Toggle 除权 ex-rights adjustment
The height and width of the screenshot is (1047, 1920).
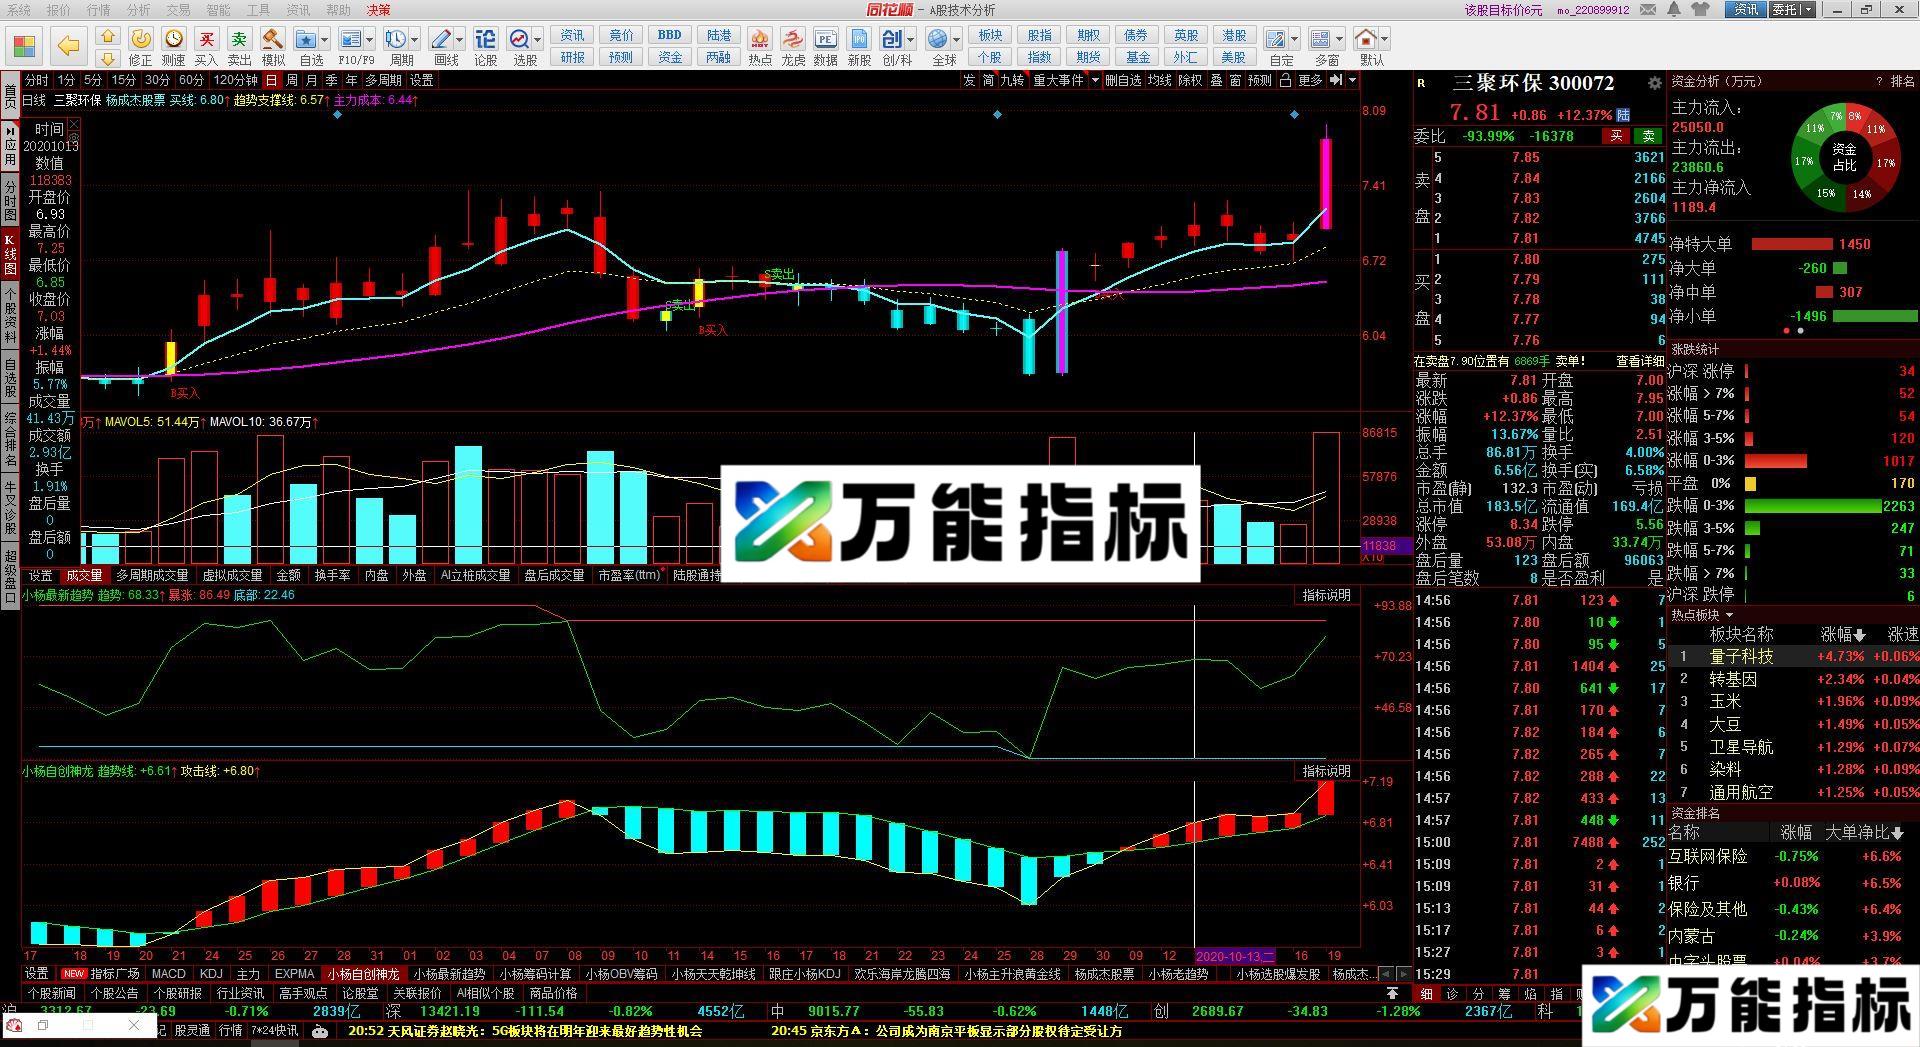[x=1190, y=80]
